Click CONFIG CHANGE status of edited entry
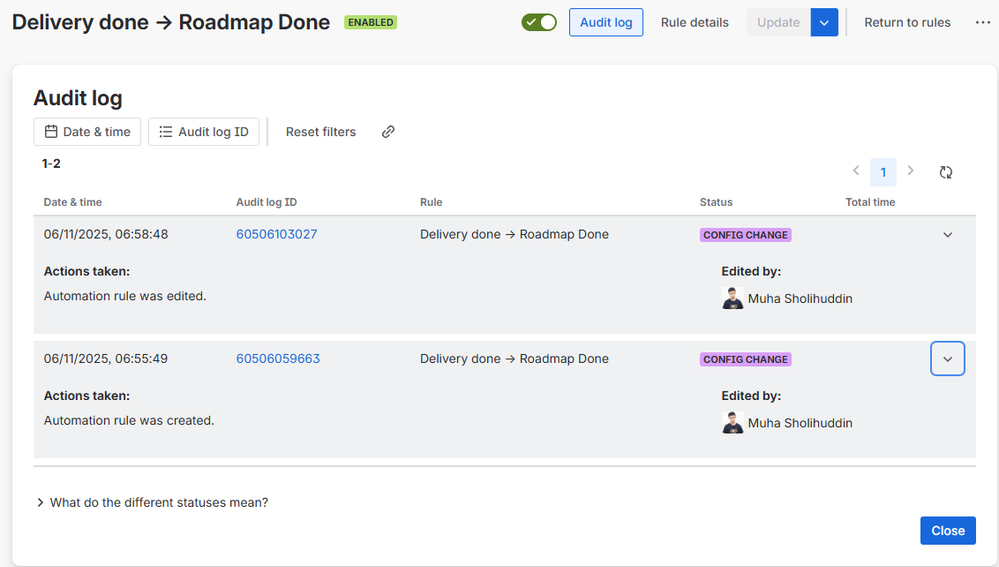The image size is (999, 567). pyautogui.click(x=745, y=235)
